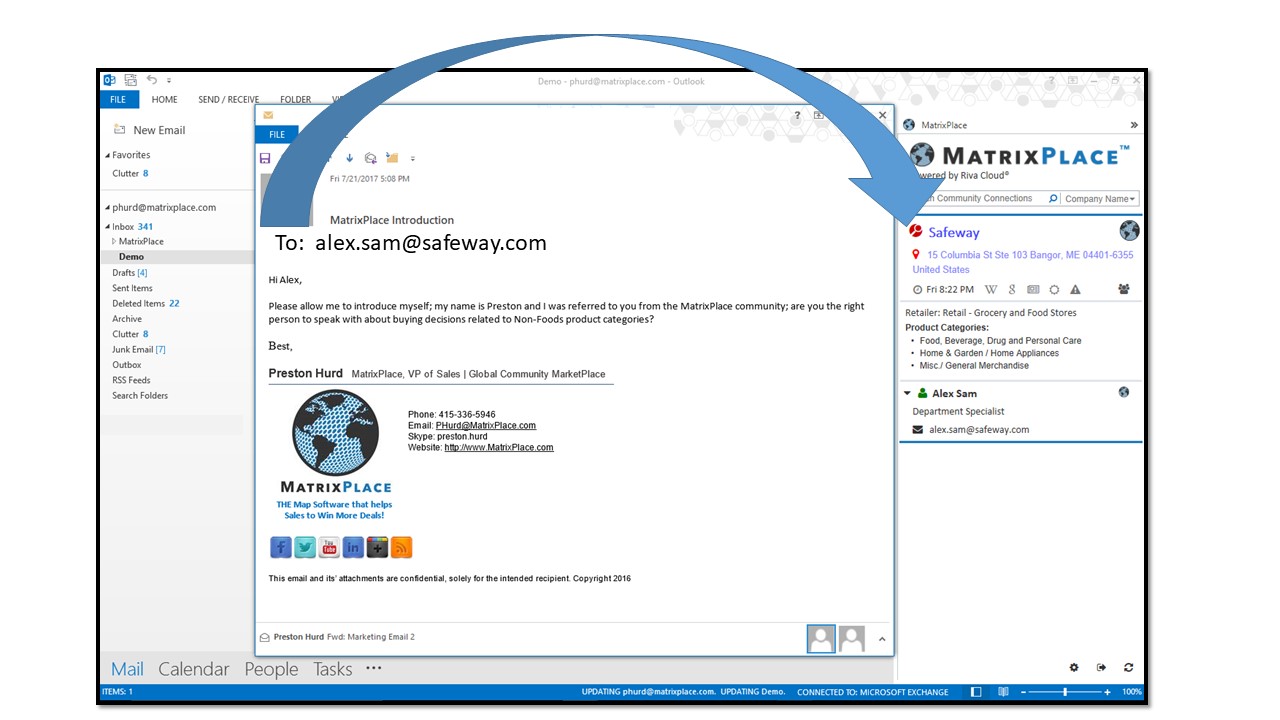Image resolution: width=1280 pixels, height=720 pixels.
Task: Click the move-to-folder icon in message toolbar
Action: 392,158
